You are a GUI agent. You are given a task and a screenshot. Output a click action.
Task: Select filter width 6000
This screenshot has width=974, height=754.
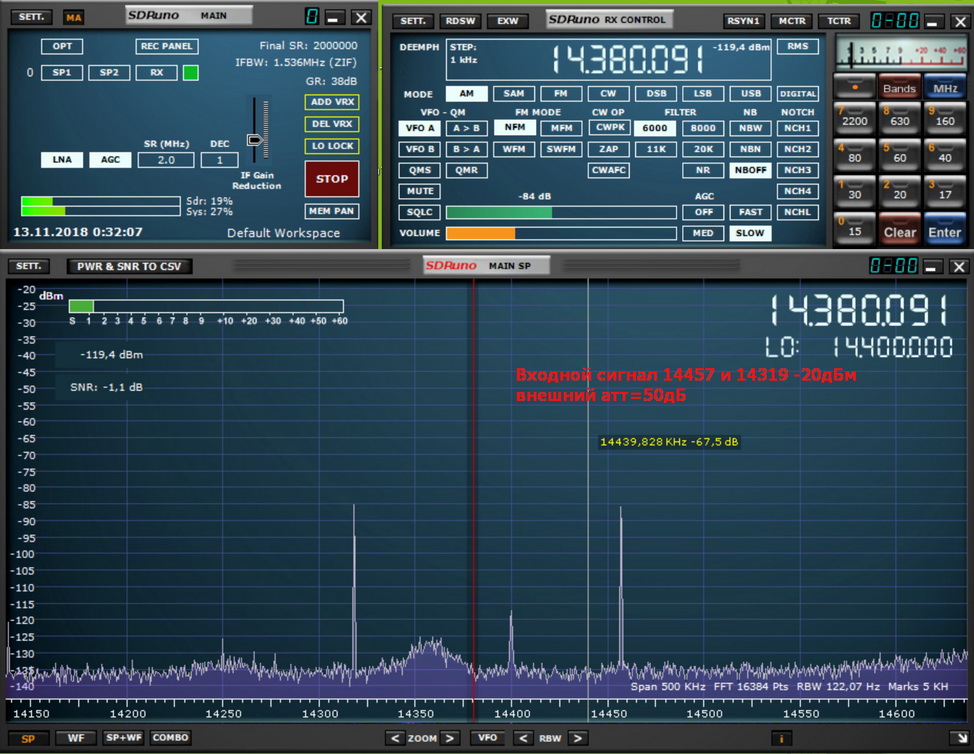click(655, 129)
